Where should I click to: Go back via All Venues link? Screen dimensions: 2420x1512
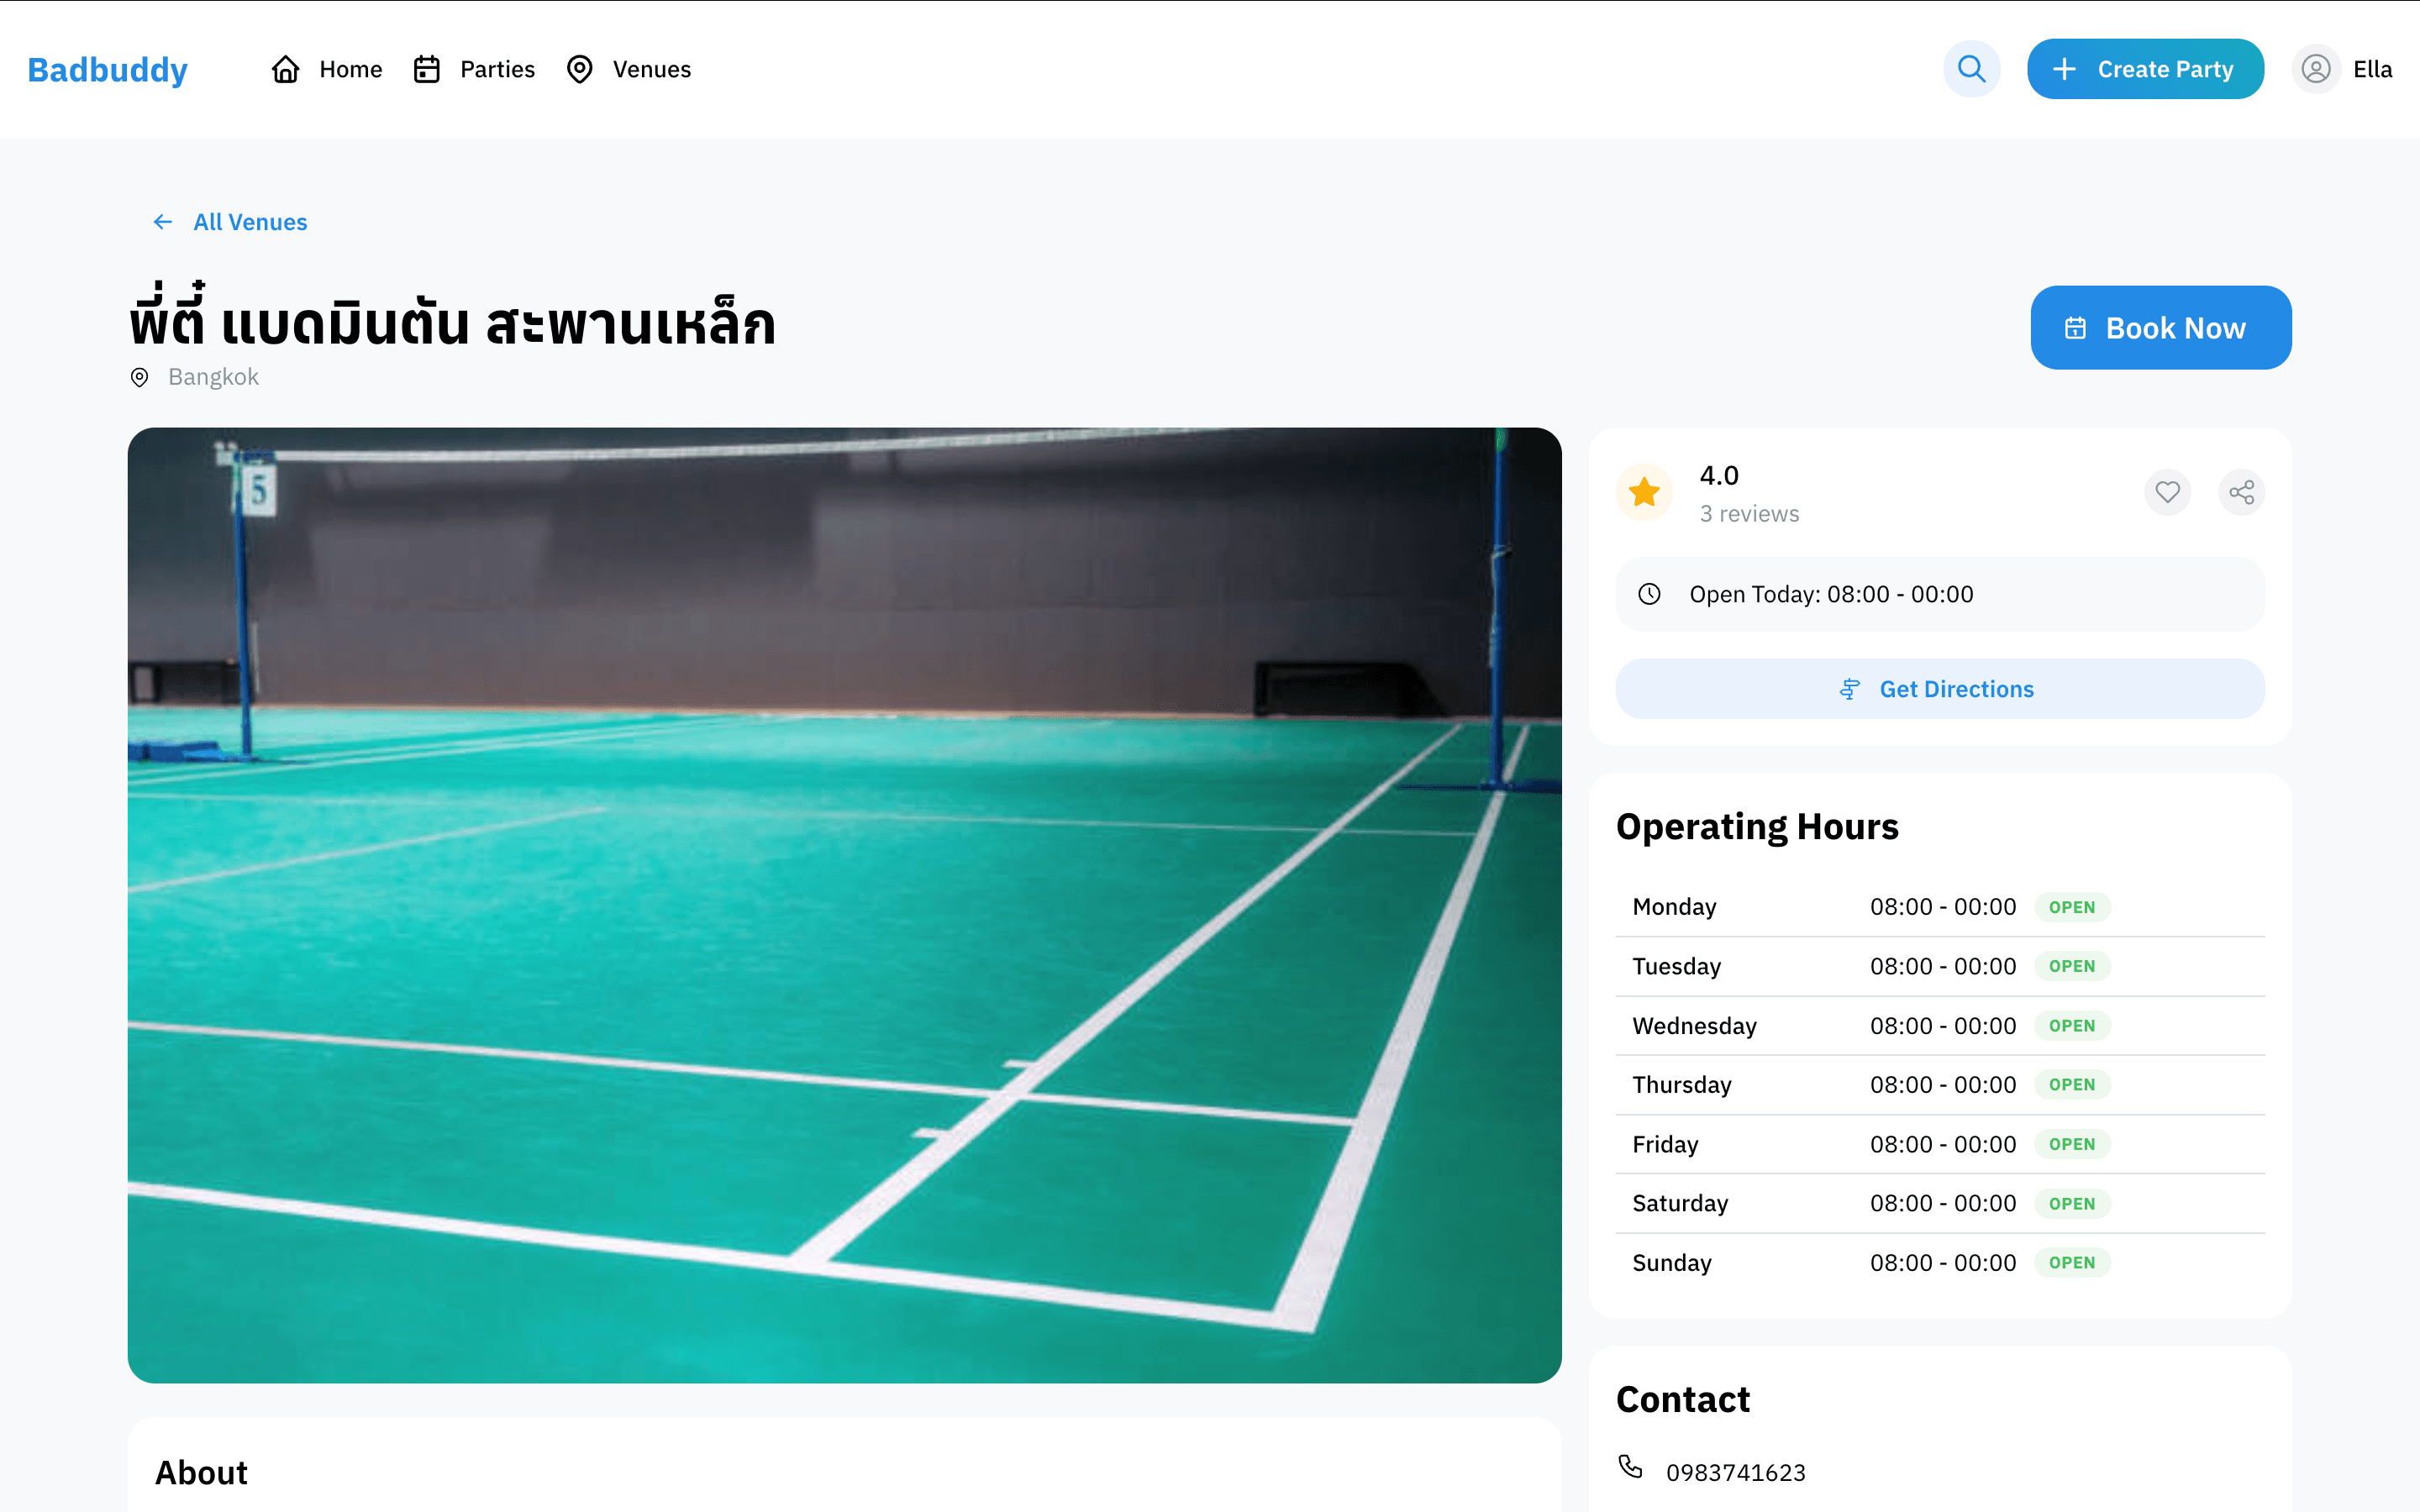click(229, 222)
